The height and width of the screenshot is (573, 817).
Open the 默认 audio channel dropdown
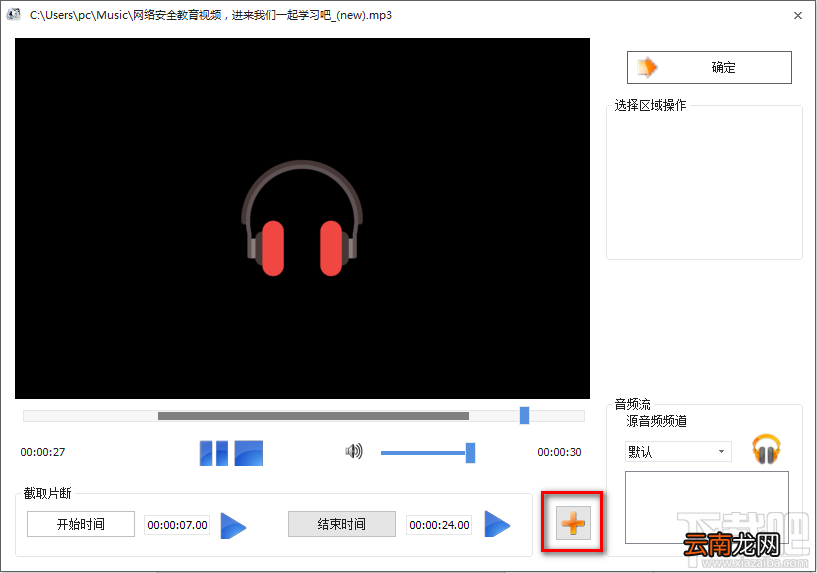(678, 451)
